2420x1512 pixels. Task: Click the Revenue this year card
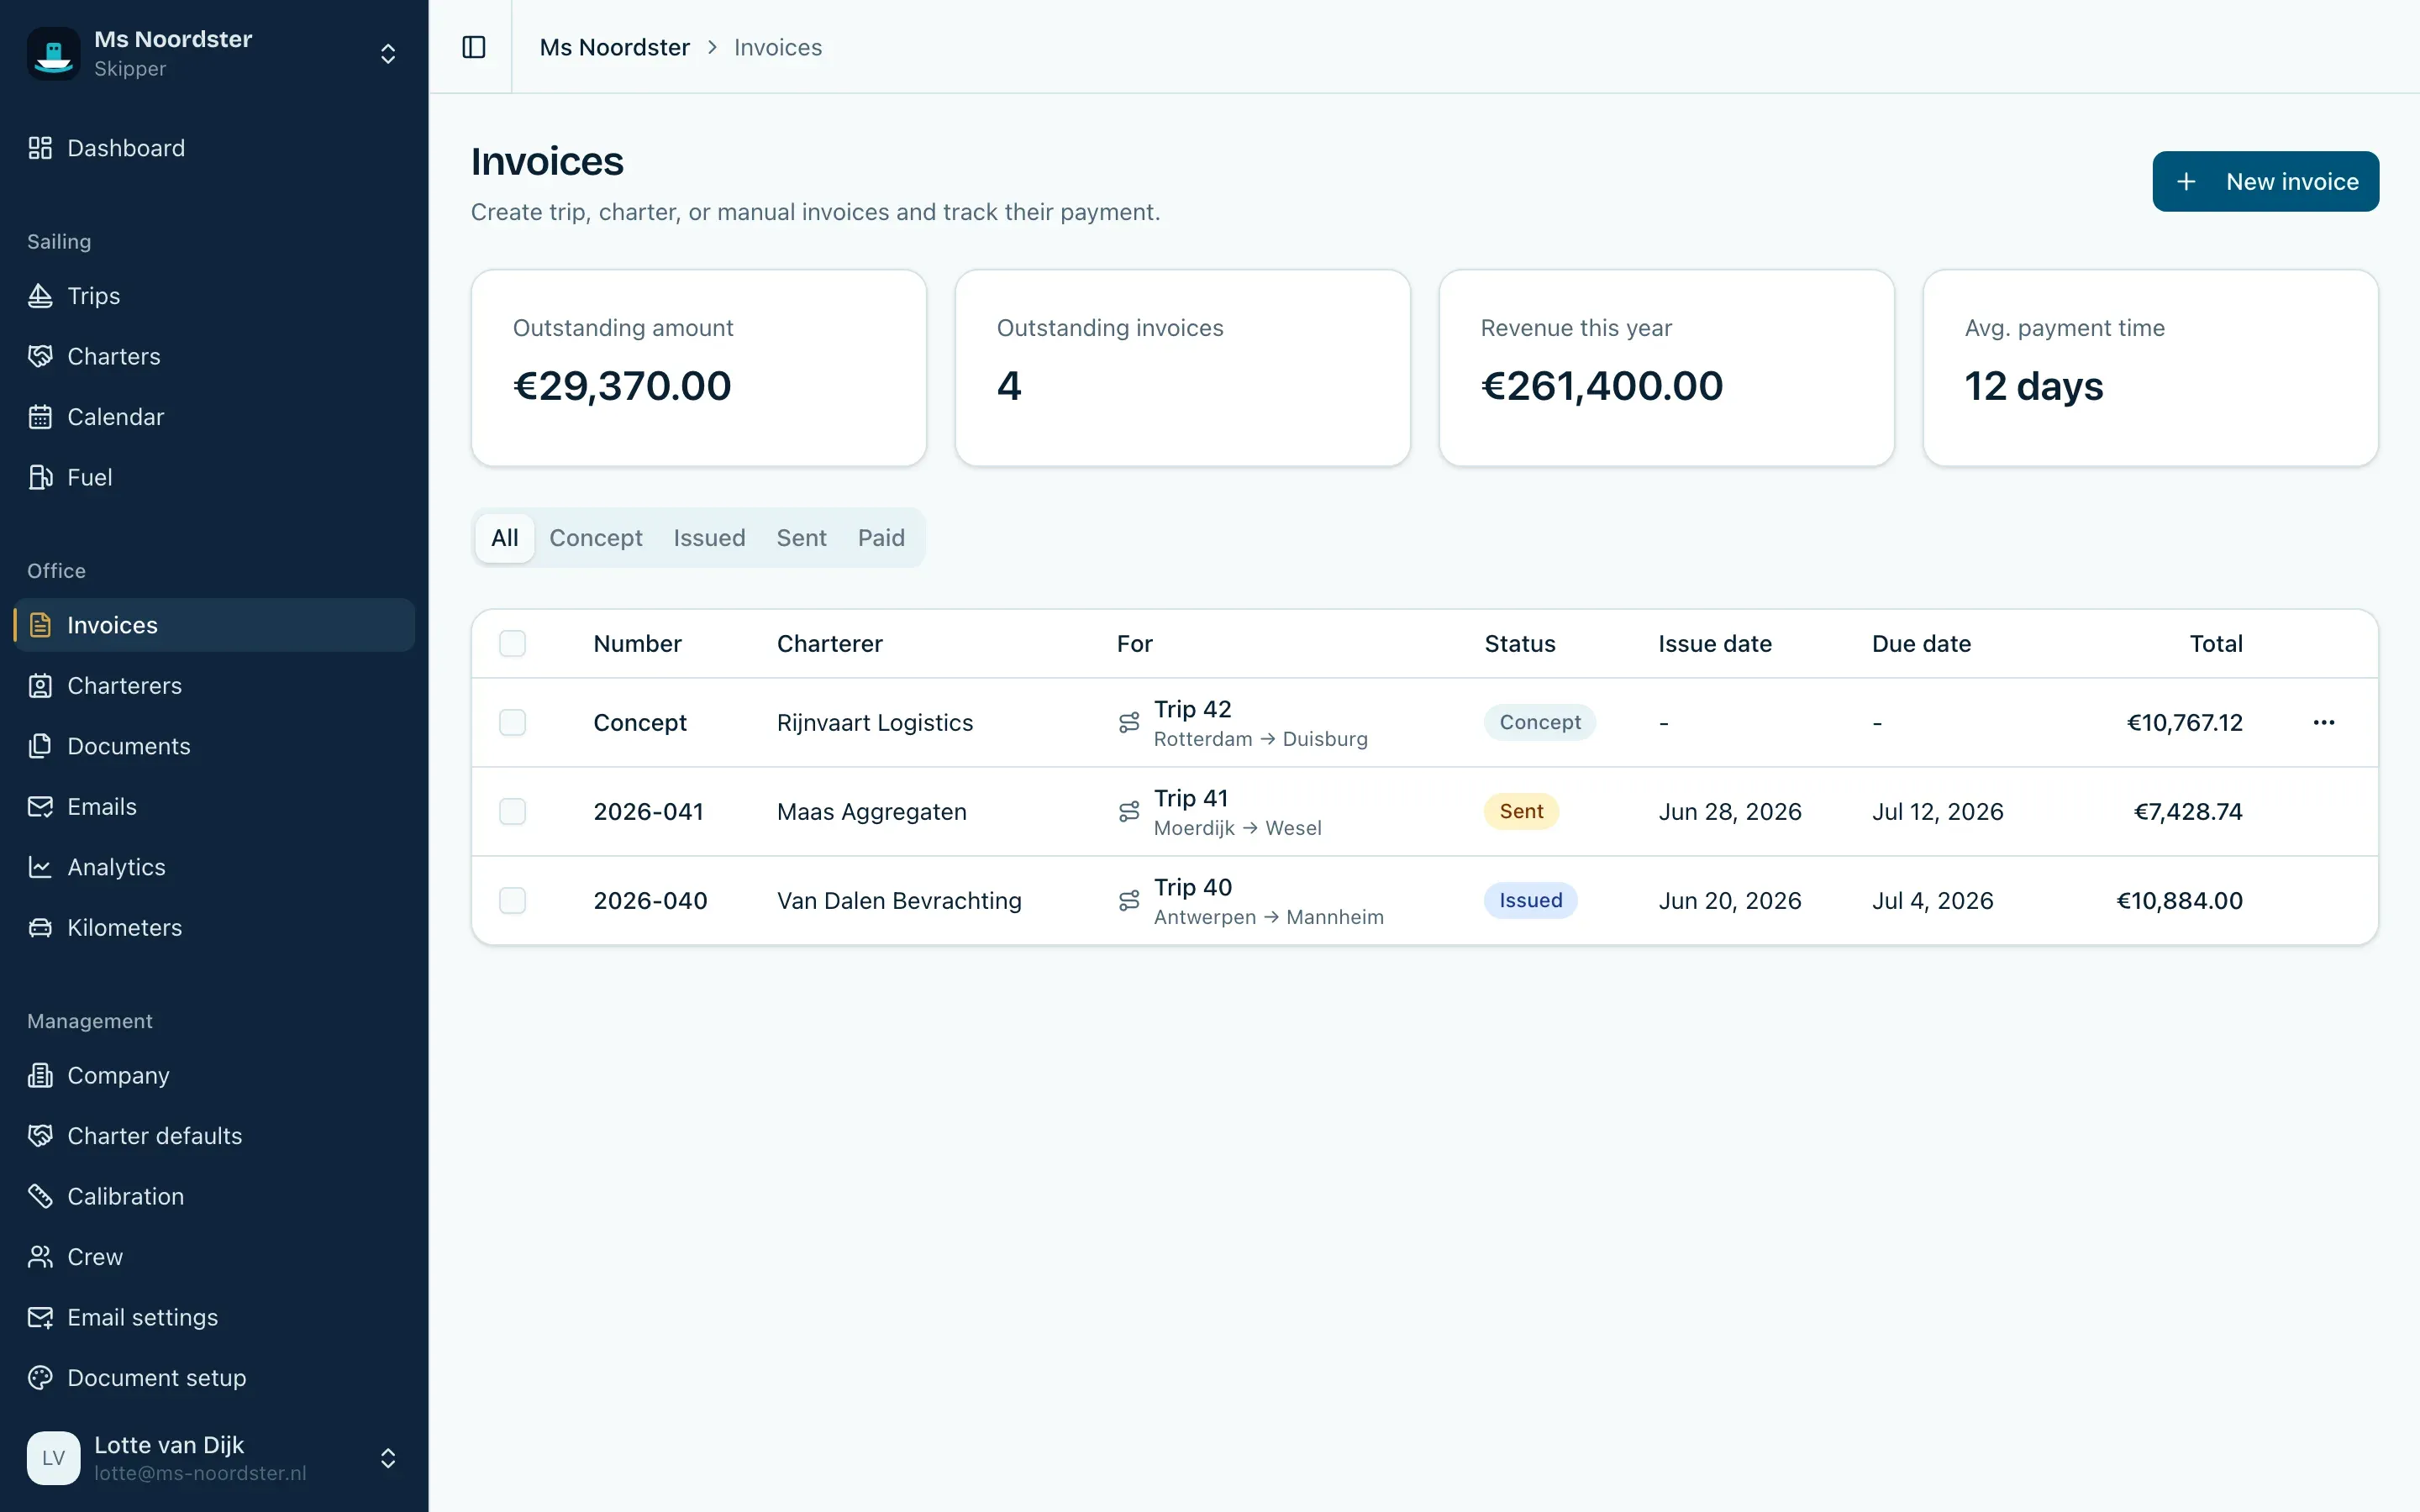(x=1666, y=367)
